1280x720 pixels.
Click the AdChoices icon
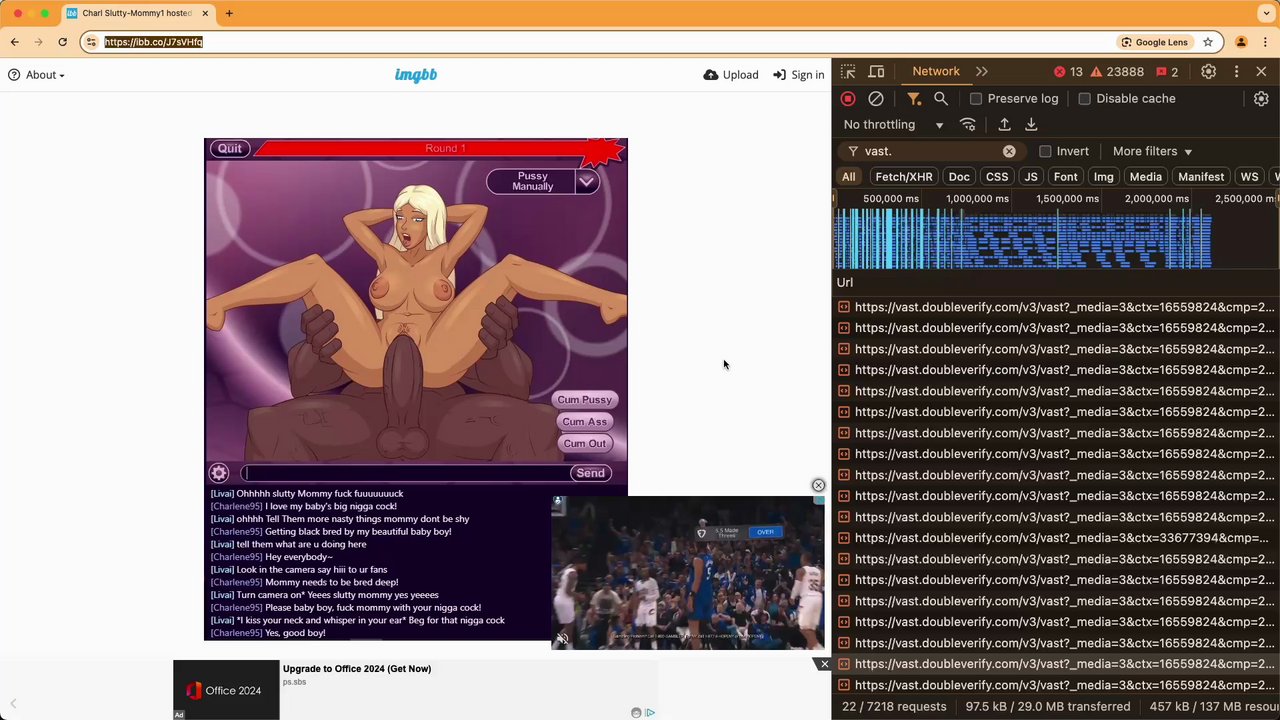click(649, 712)
